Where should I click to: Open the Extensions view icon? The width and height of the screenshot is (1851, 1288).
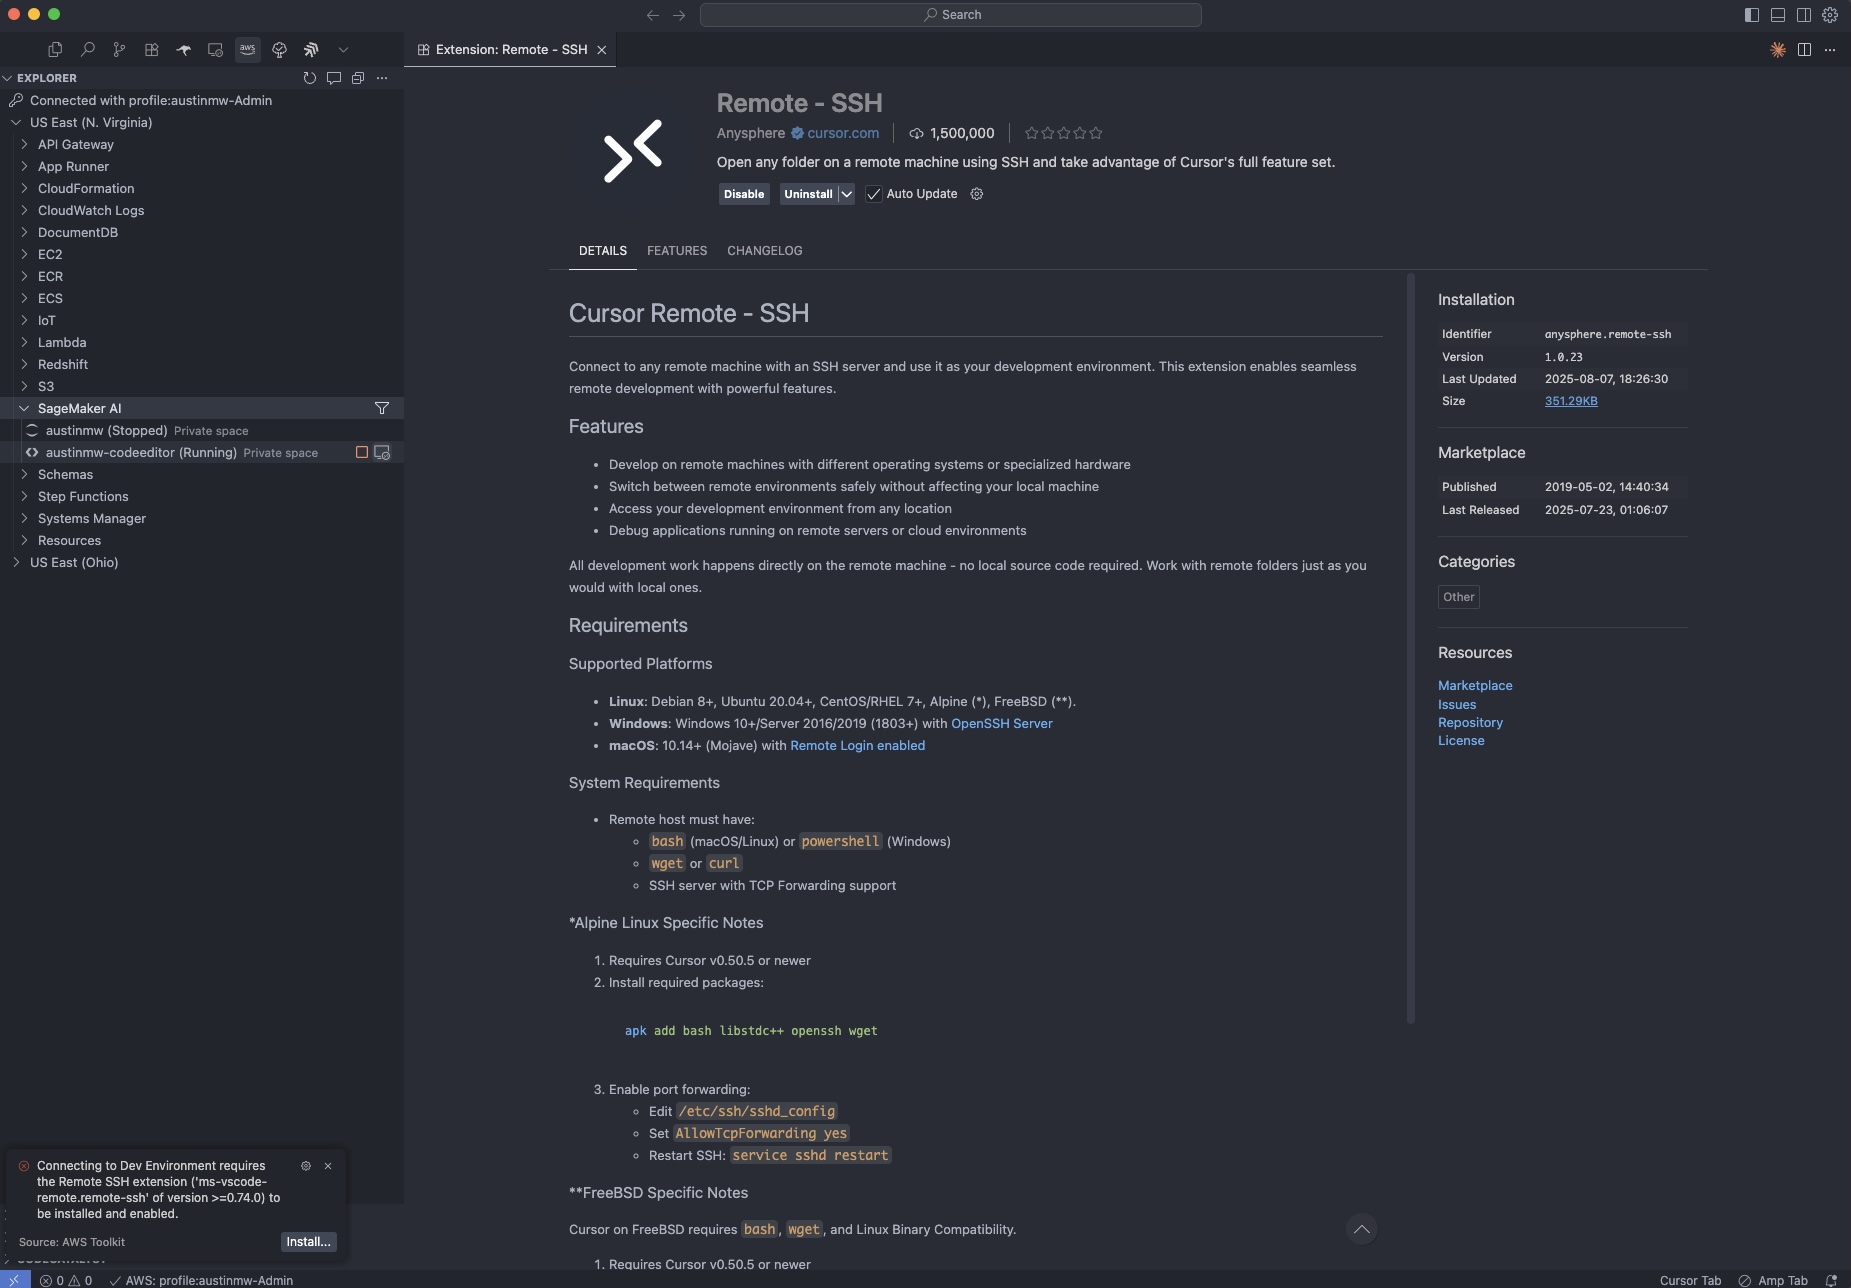152,49
